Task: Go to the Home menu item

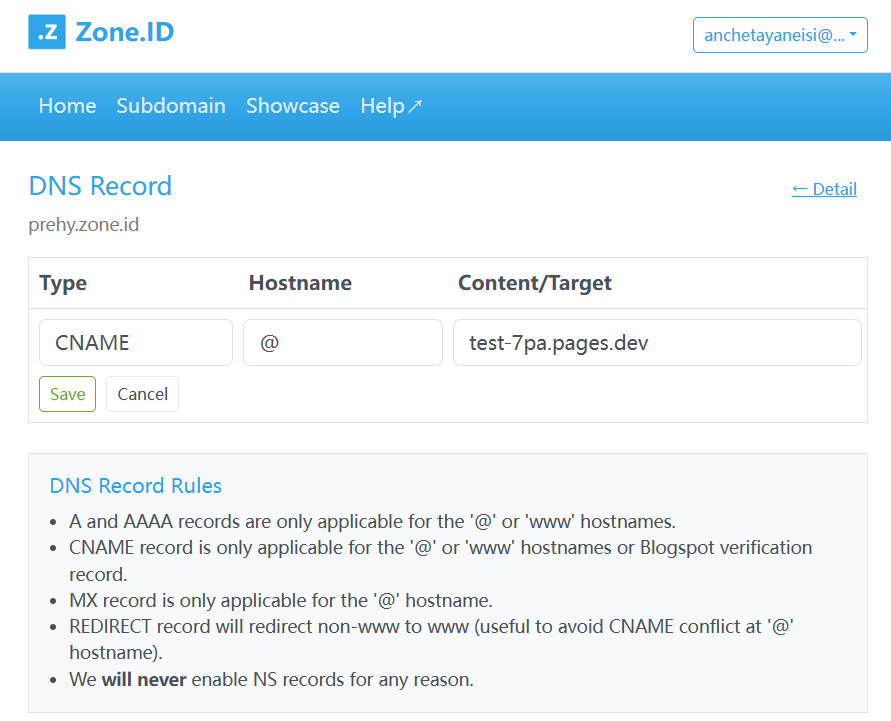Action: pos(67,106)
